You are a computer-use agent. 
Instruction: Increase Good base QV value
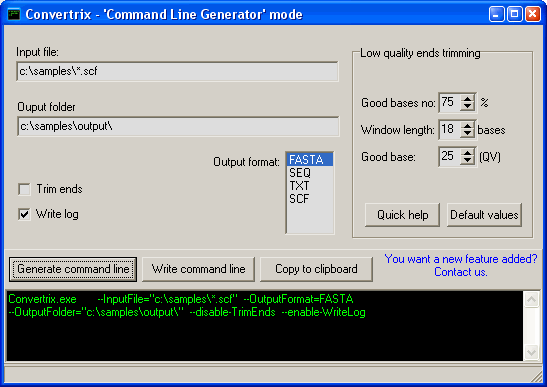click(x=467, y=152)
